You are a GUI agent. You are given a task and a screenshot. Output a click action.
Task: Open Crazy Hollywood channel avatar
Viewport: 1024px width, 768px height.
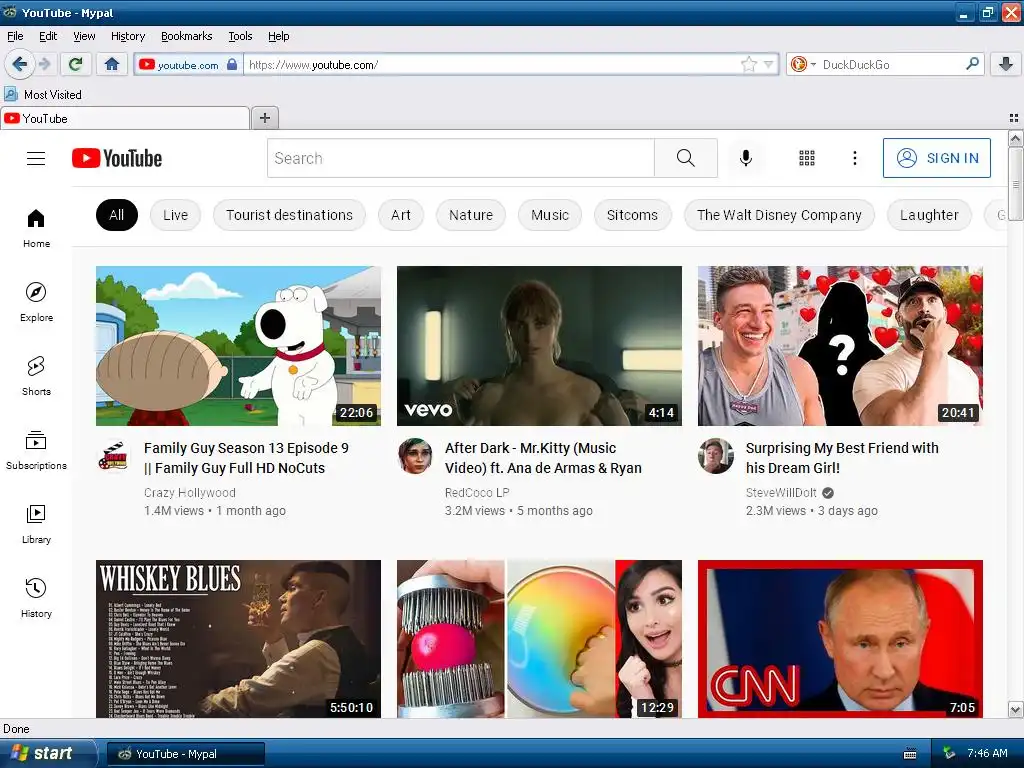click(114, 456)
